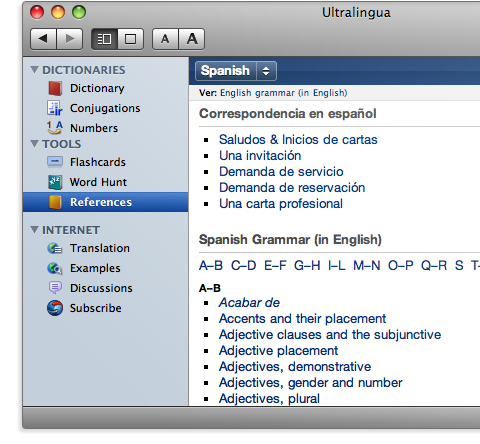480x444 pixels.
Task: Click the red Dictionary book icon
Action: click(x=55, y=88)
